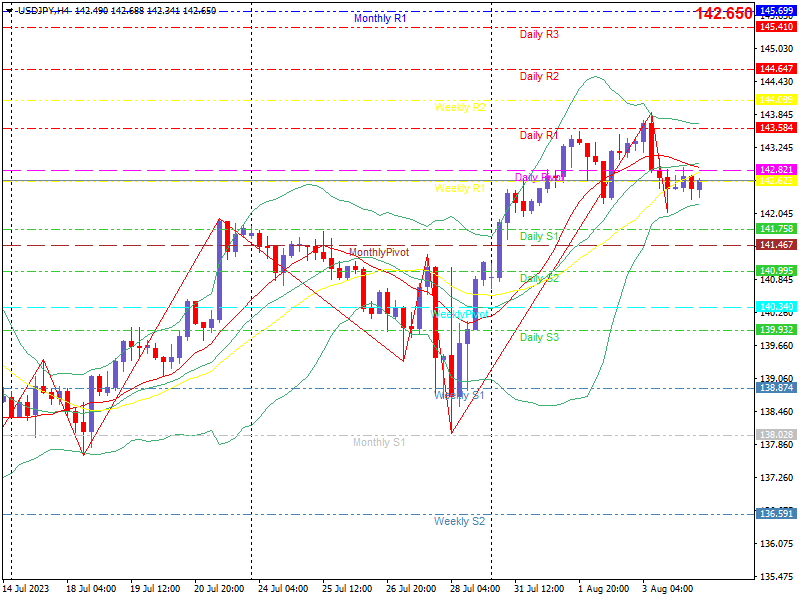Select the Weekly R2 yellow label

click(460, 107)
